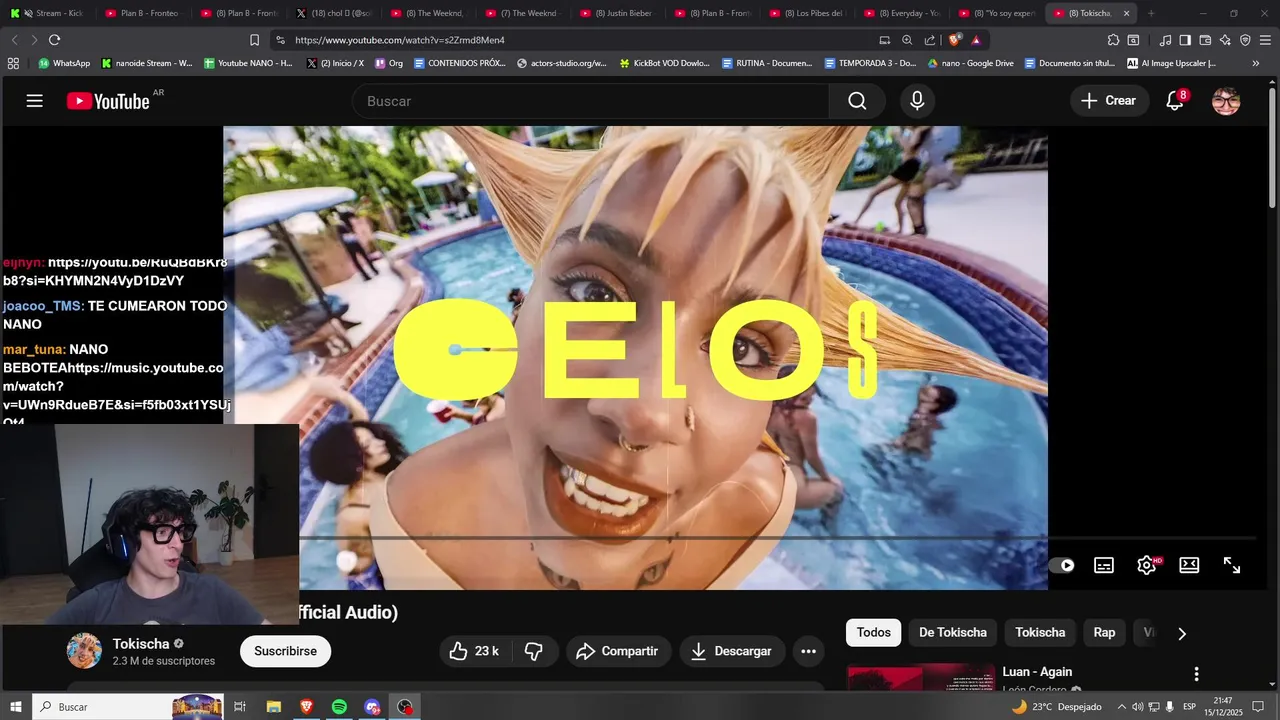1280x720 pixels.
Task: Switch player to theater mode
Action: coord(1189,565)
